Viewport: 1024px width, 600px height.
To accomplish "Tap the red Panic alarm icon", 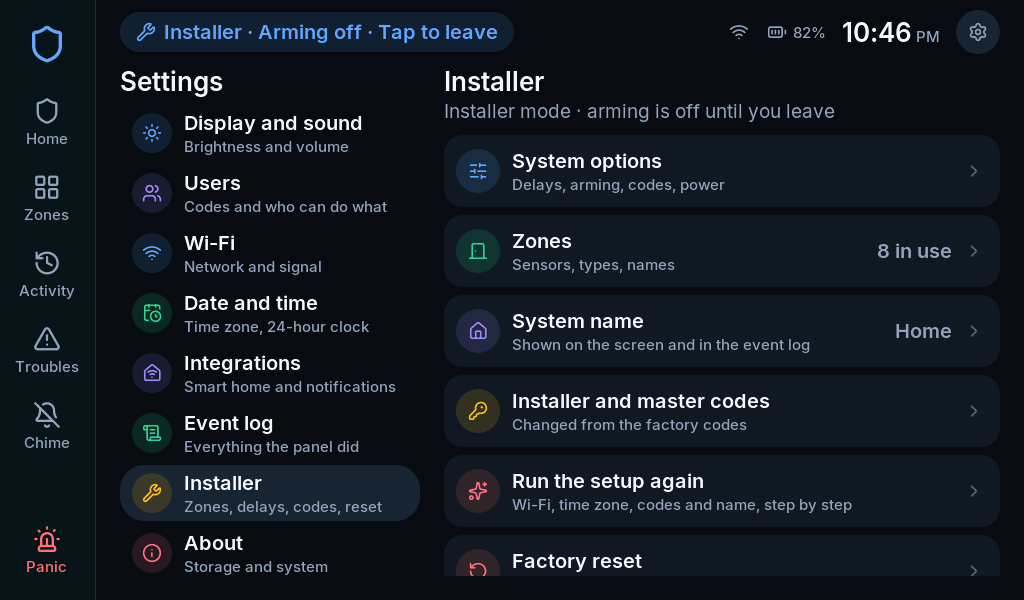I will pos(46,541).
